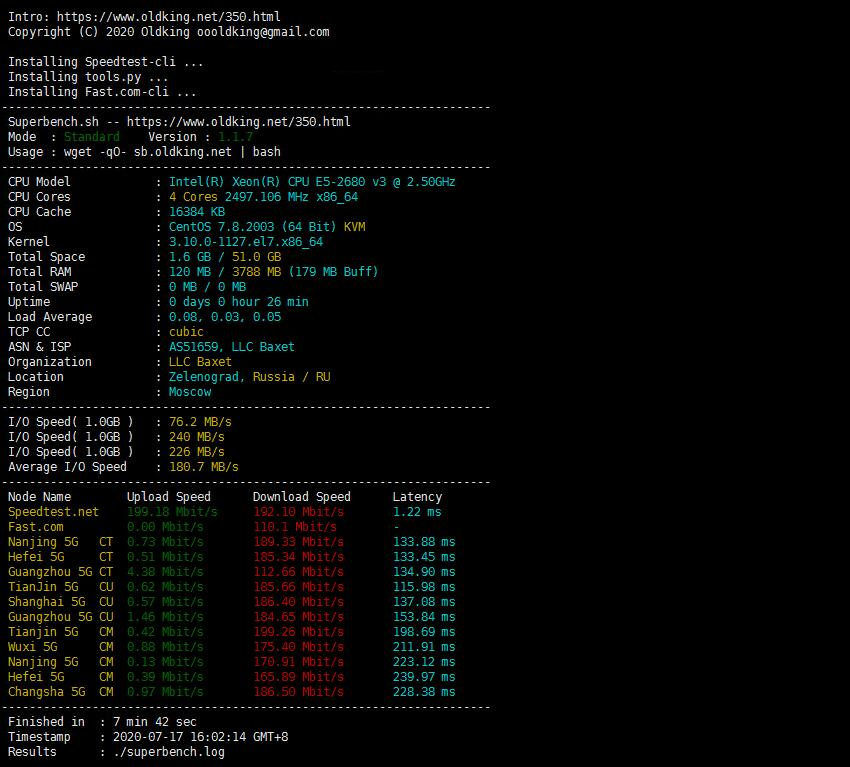This screenshot has width=850, height=767.
Task: Click the Kernel version 3.10.0-1127 text
Action: point(246,242)
